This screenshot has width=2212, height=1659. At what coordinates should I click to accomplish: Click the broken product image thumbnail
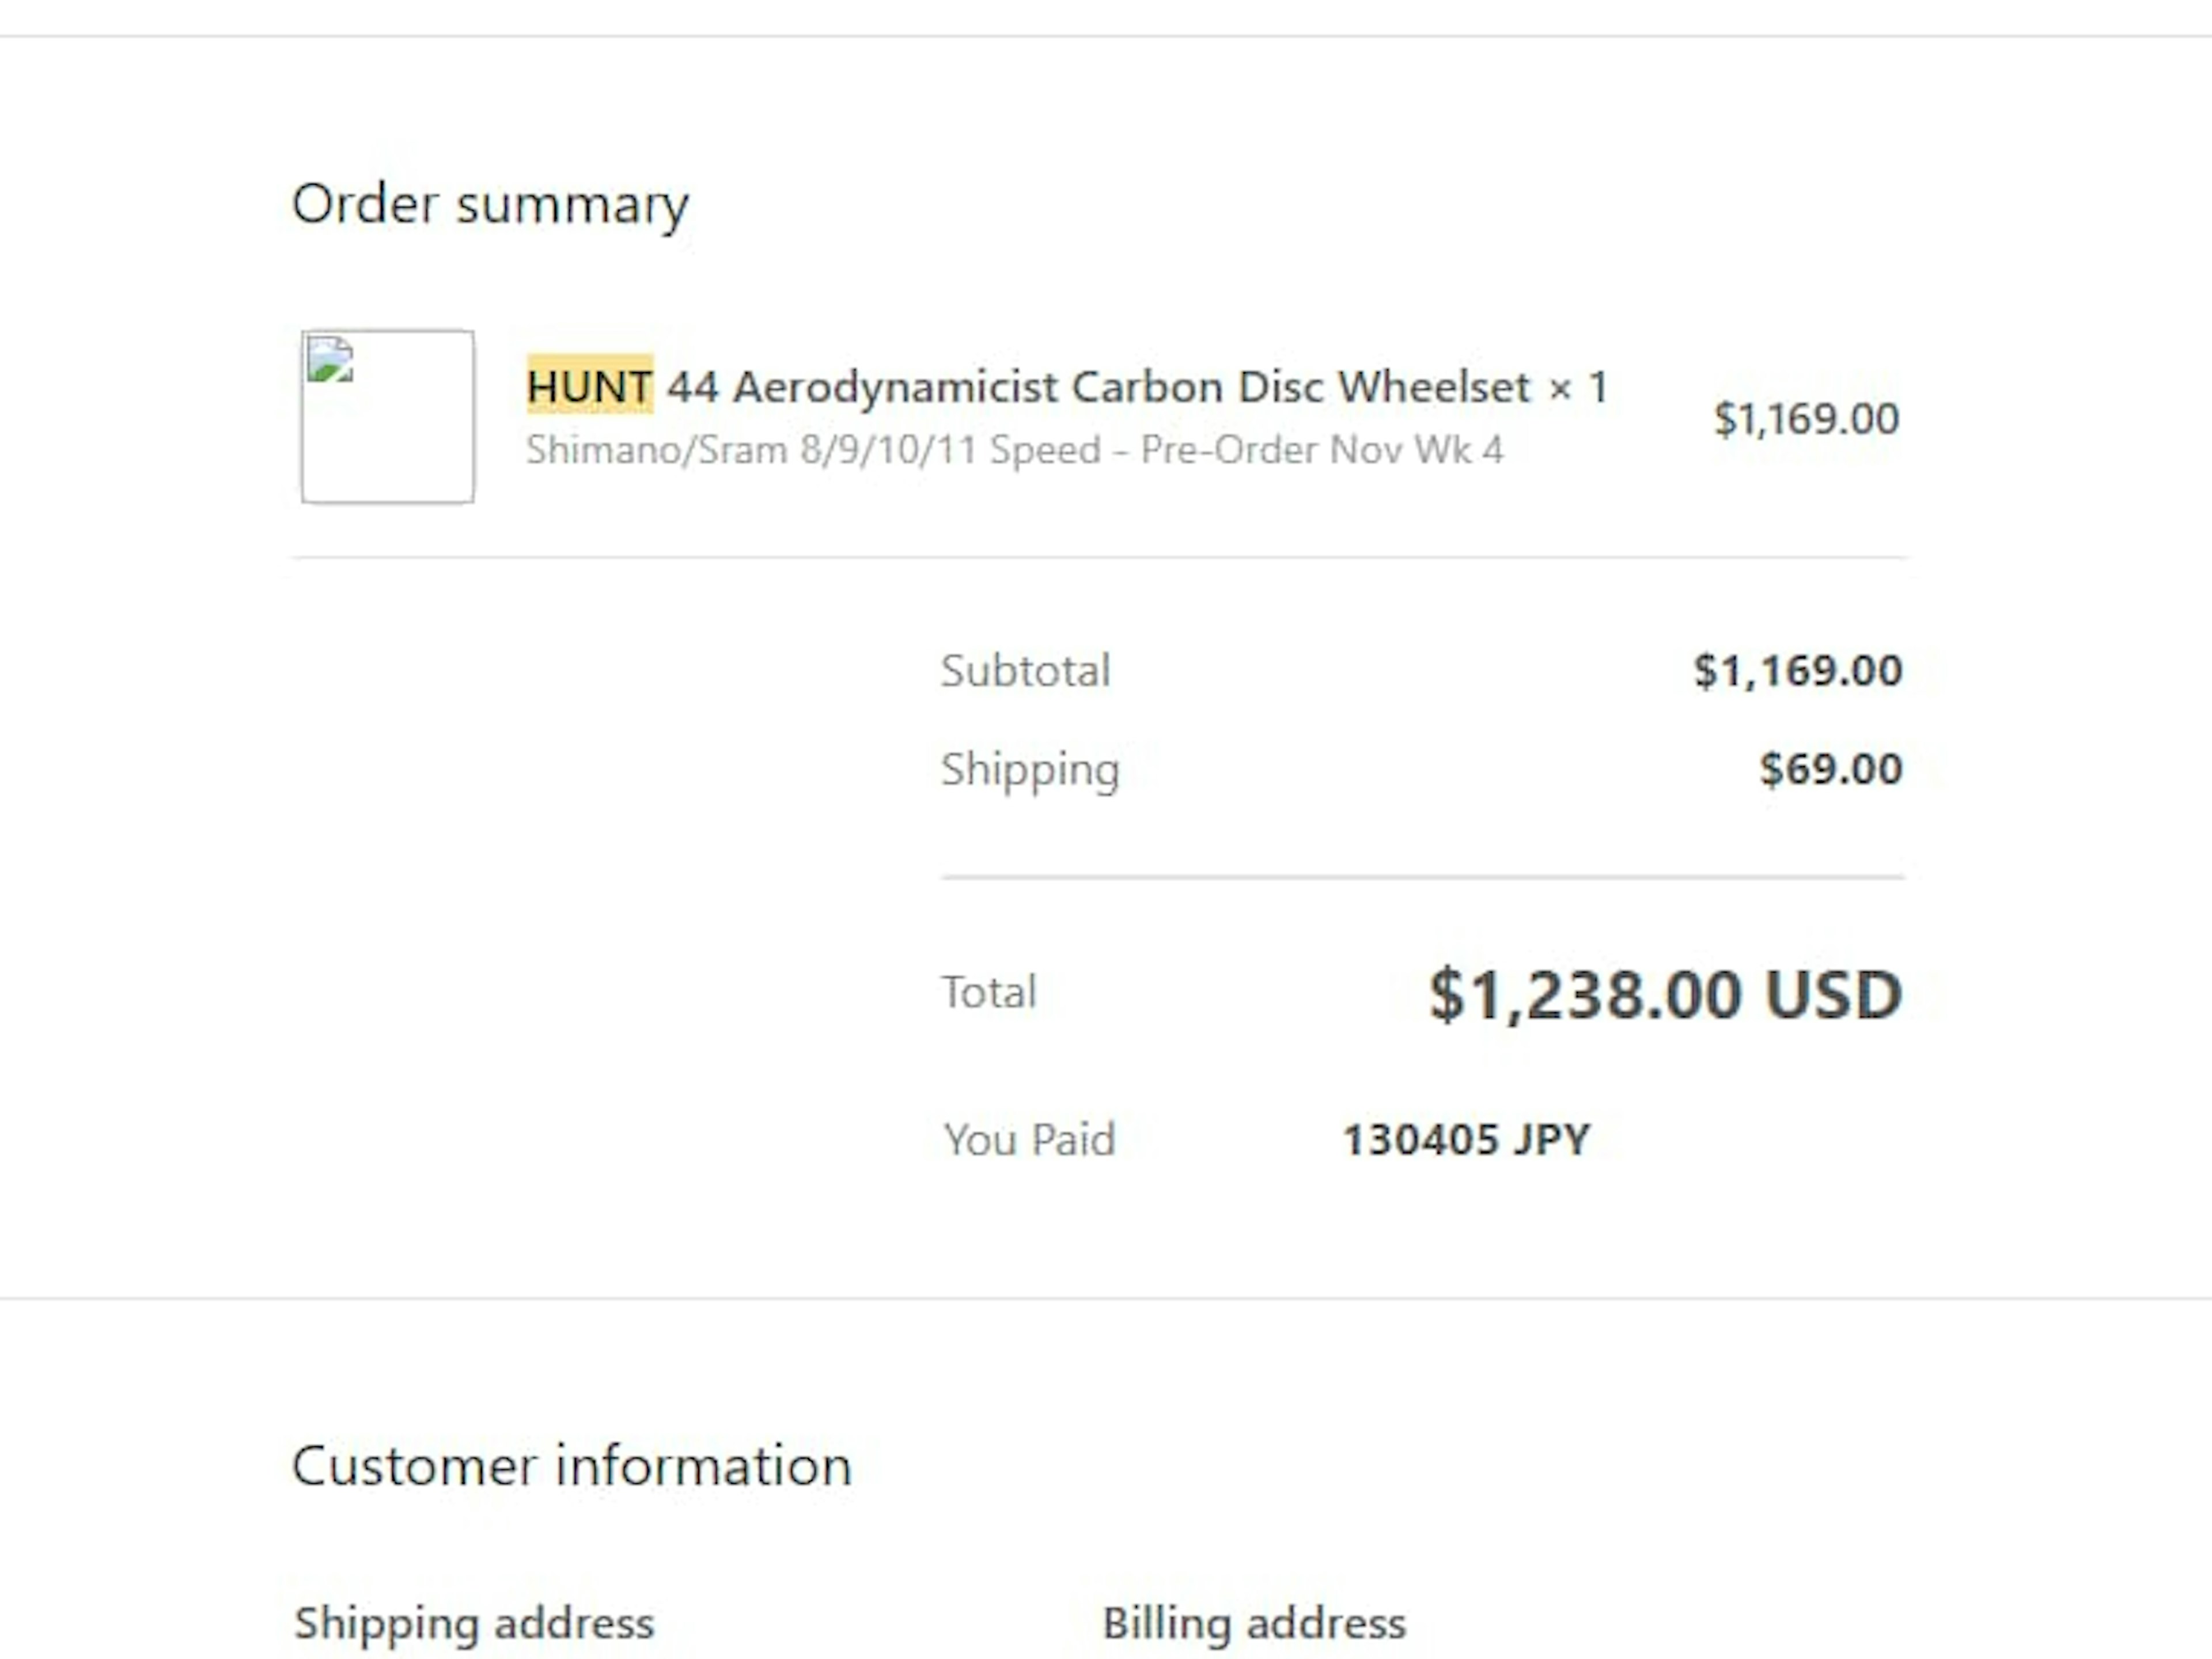click(x=388, y=416)
